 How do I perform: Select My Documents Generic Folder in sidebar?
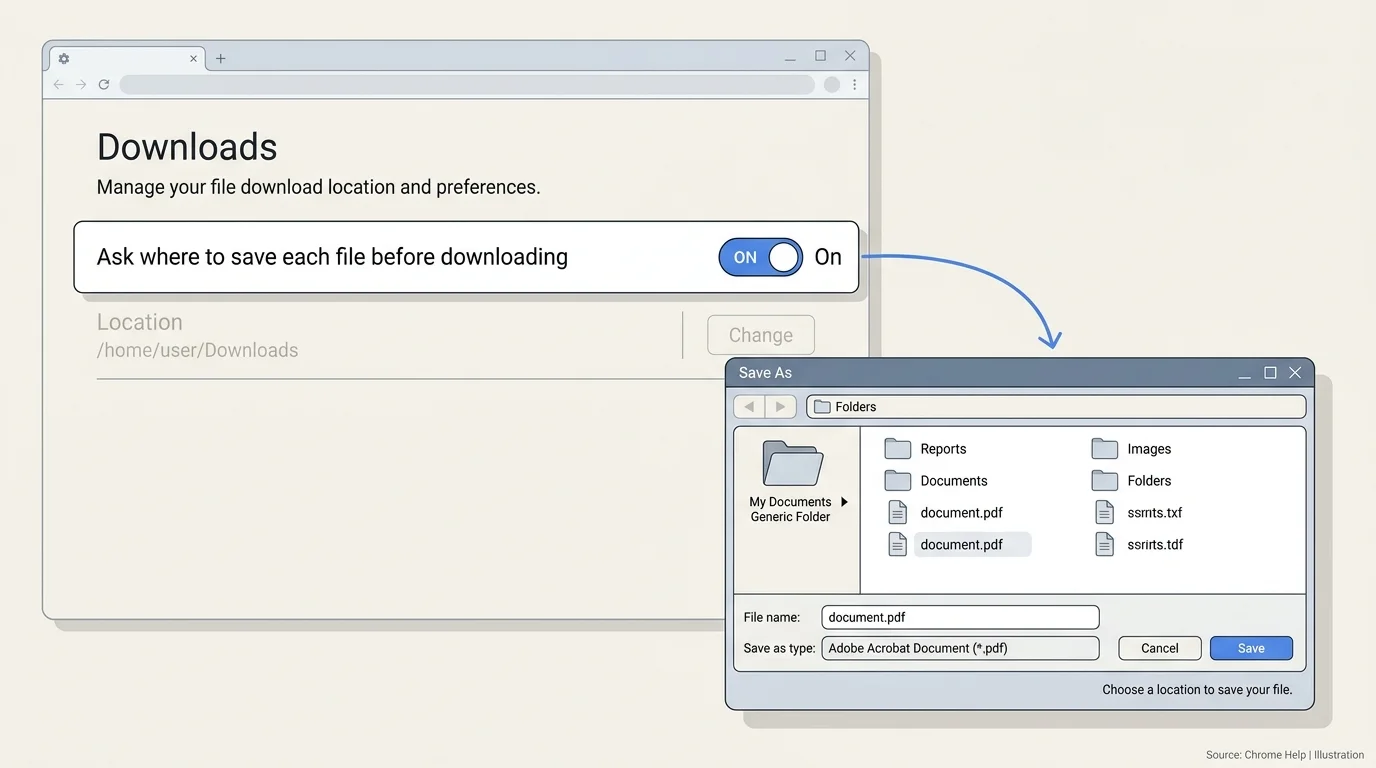click(792, 482)
